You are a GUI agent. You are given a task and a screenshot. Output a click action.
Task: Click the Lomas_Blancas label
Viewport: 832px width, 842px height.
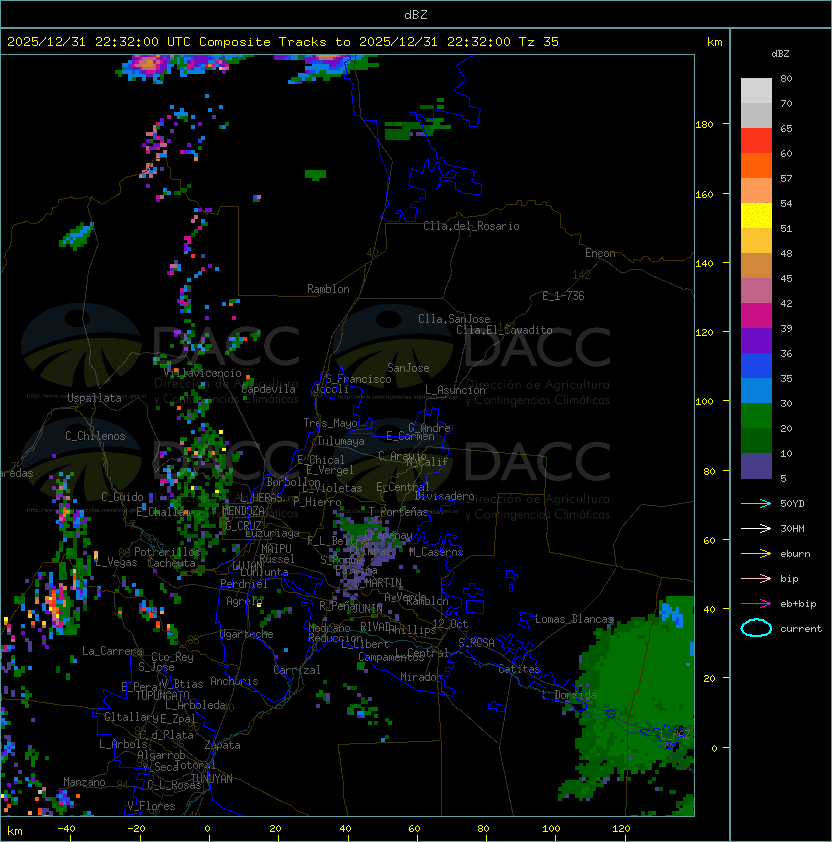point(574,619)
